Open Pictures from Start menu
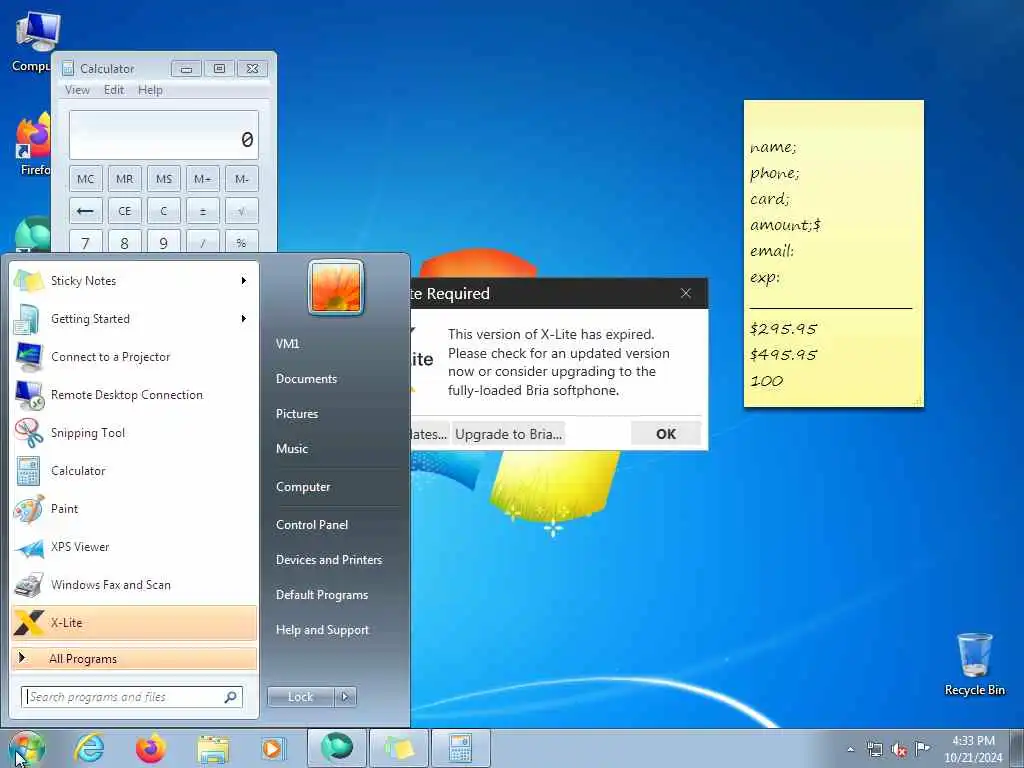The height and width of the screenshot is (768, 1024). [x=297, y=413]
